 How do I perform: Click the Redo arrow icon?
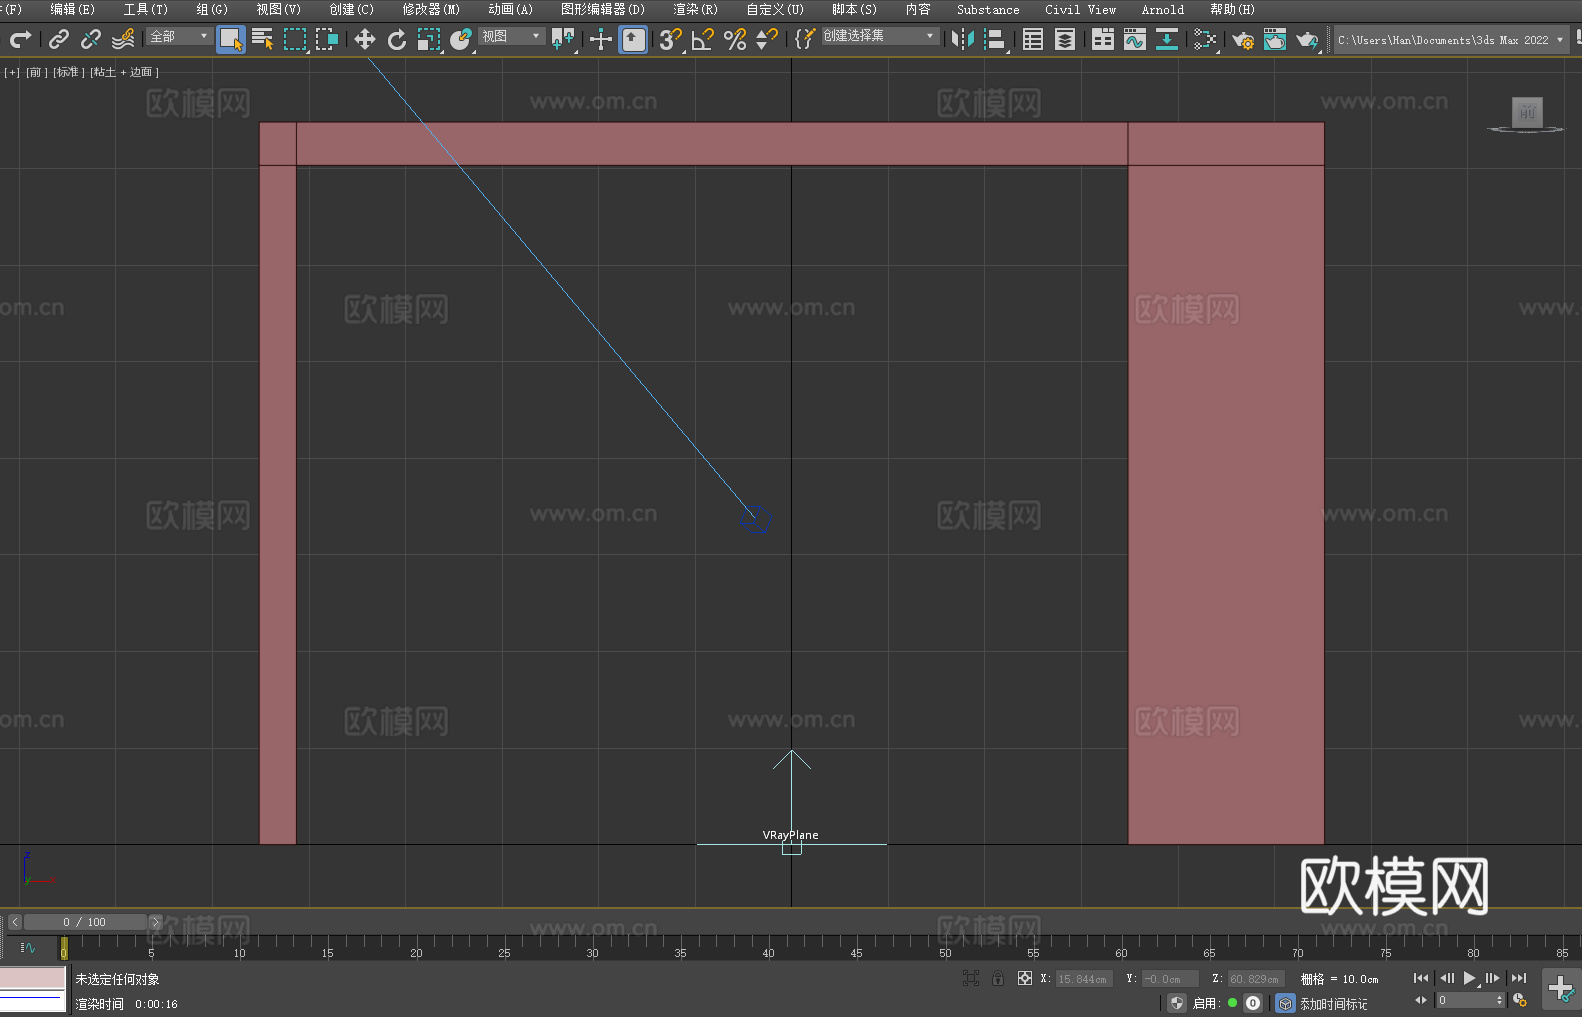[20, 39]
